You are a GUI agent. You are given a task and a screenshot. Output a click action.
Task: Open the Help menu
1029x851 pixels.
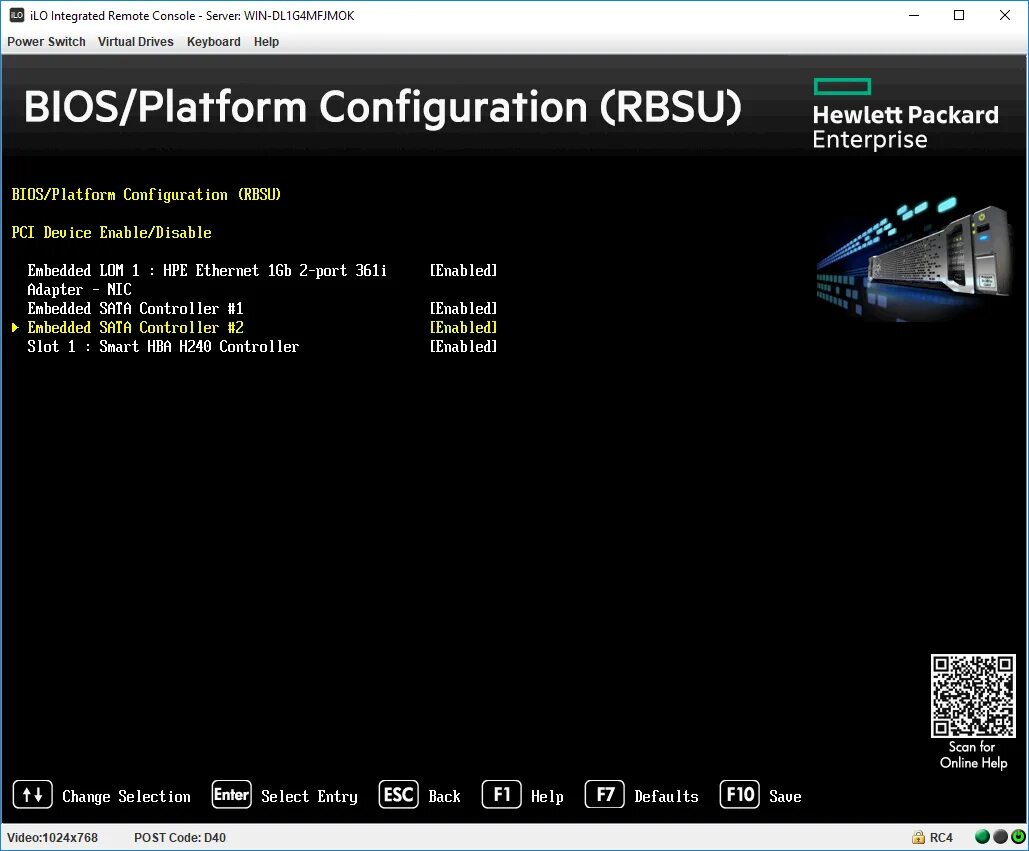(266, 41)
